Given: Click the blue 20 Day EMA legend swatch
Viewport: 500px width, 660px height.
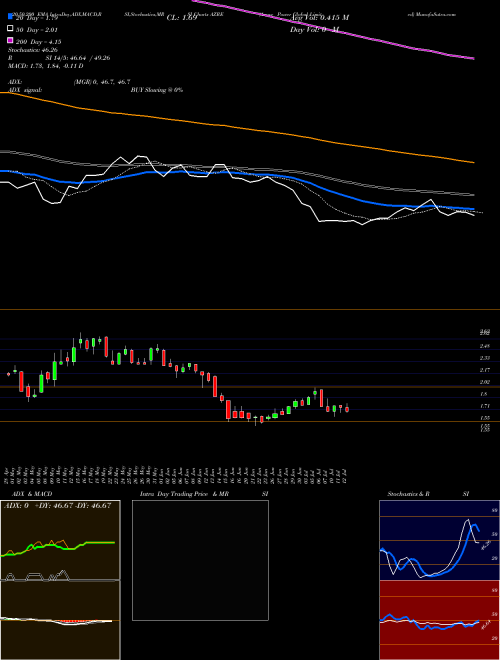Looking at the screenshot, I should [x=11, y=17].
